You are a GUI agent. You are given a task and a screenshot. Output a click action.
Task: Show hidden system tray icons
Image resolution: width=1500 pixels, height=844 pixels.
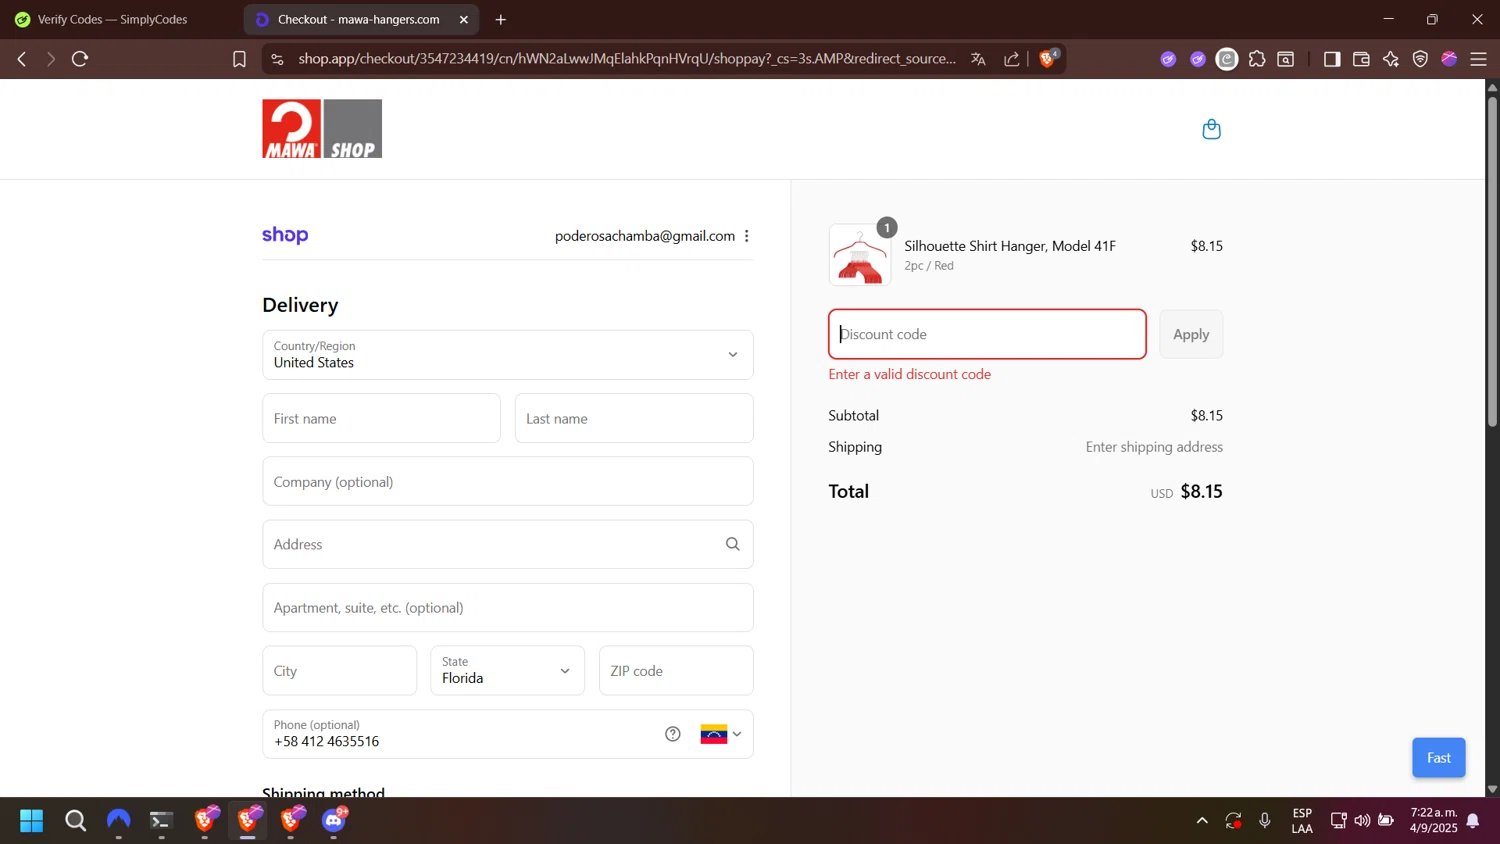pyautogui.click(x=1202, y=821)
